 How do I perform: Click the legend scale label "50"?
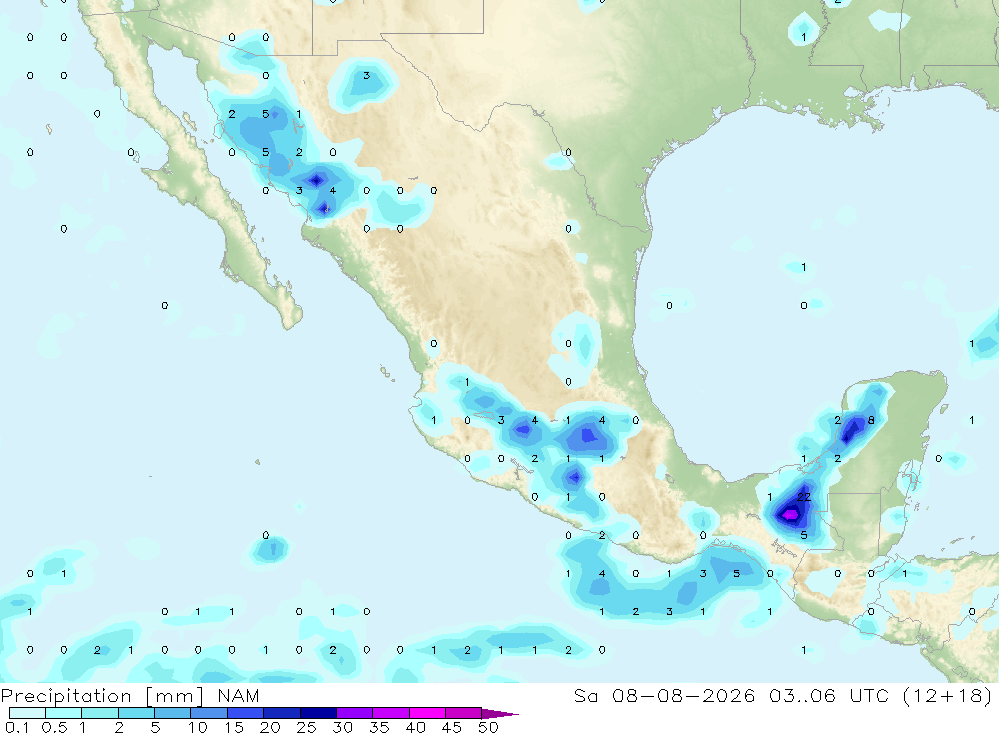(x=488, y=727)
